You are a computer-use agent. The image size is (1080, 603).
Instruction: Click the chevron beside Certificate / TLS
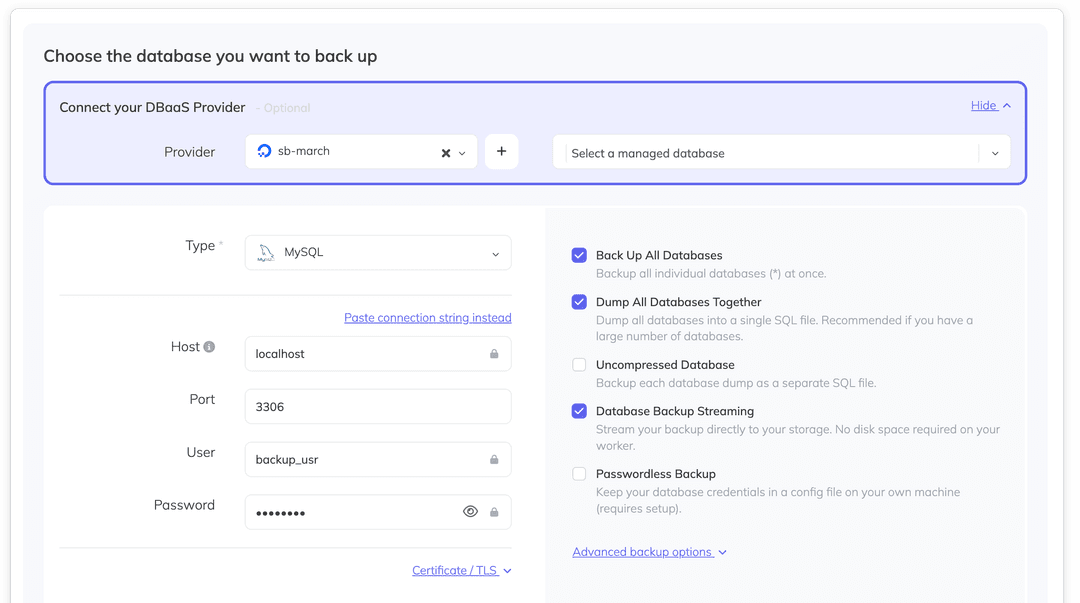pyautogui.click(x=508, y=571)
